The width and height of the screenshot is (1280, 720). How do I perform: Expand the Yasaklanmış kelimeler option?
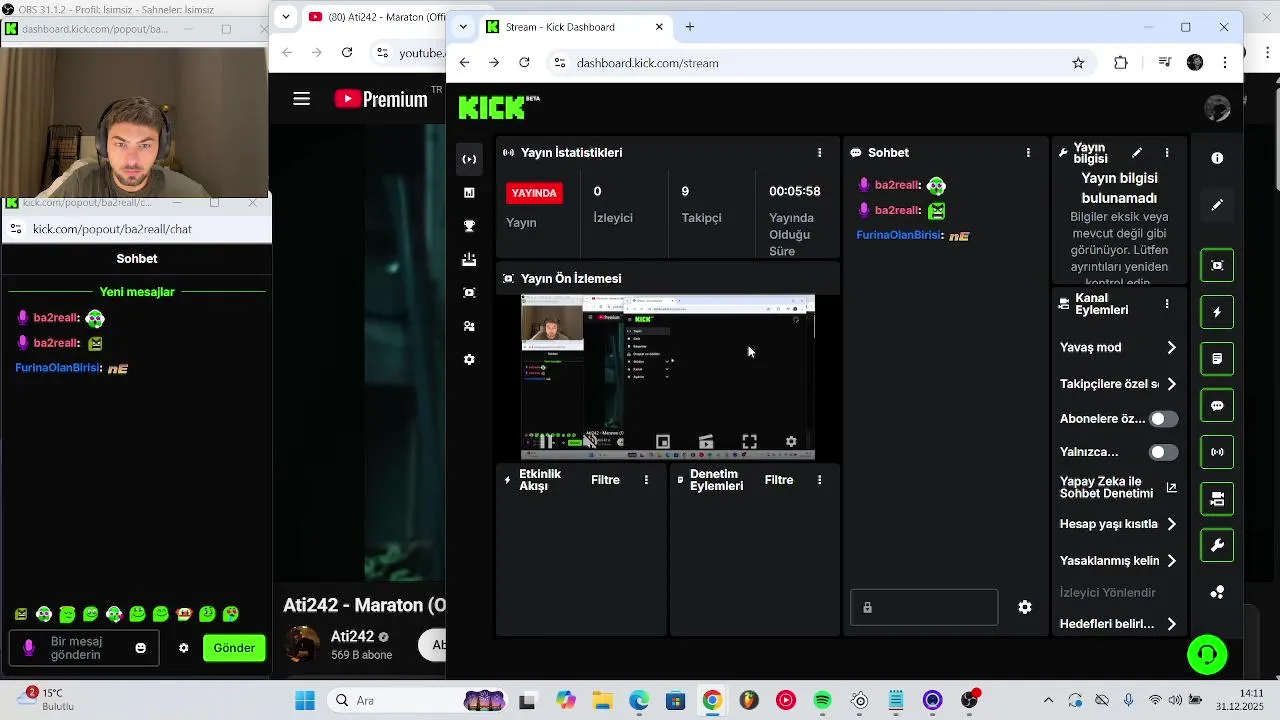coord(1119,561)
